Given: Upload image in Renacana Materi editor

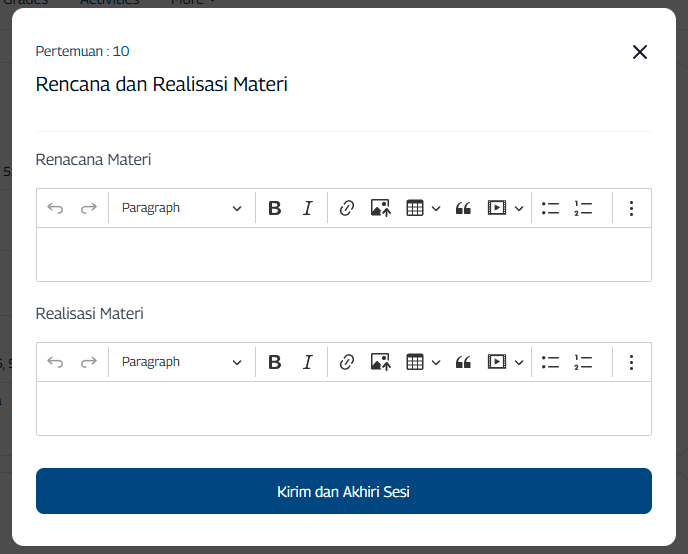Looking at the screenshot, I should pyautogui.click(x=380, y=208).
